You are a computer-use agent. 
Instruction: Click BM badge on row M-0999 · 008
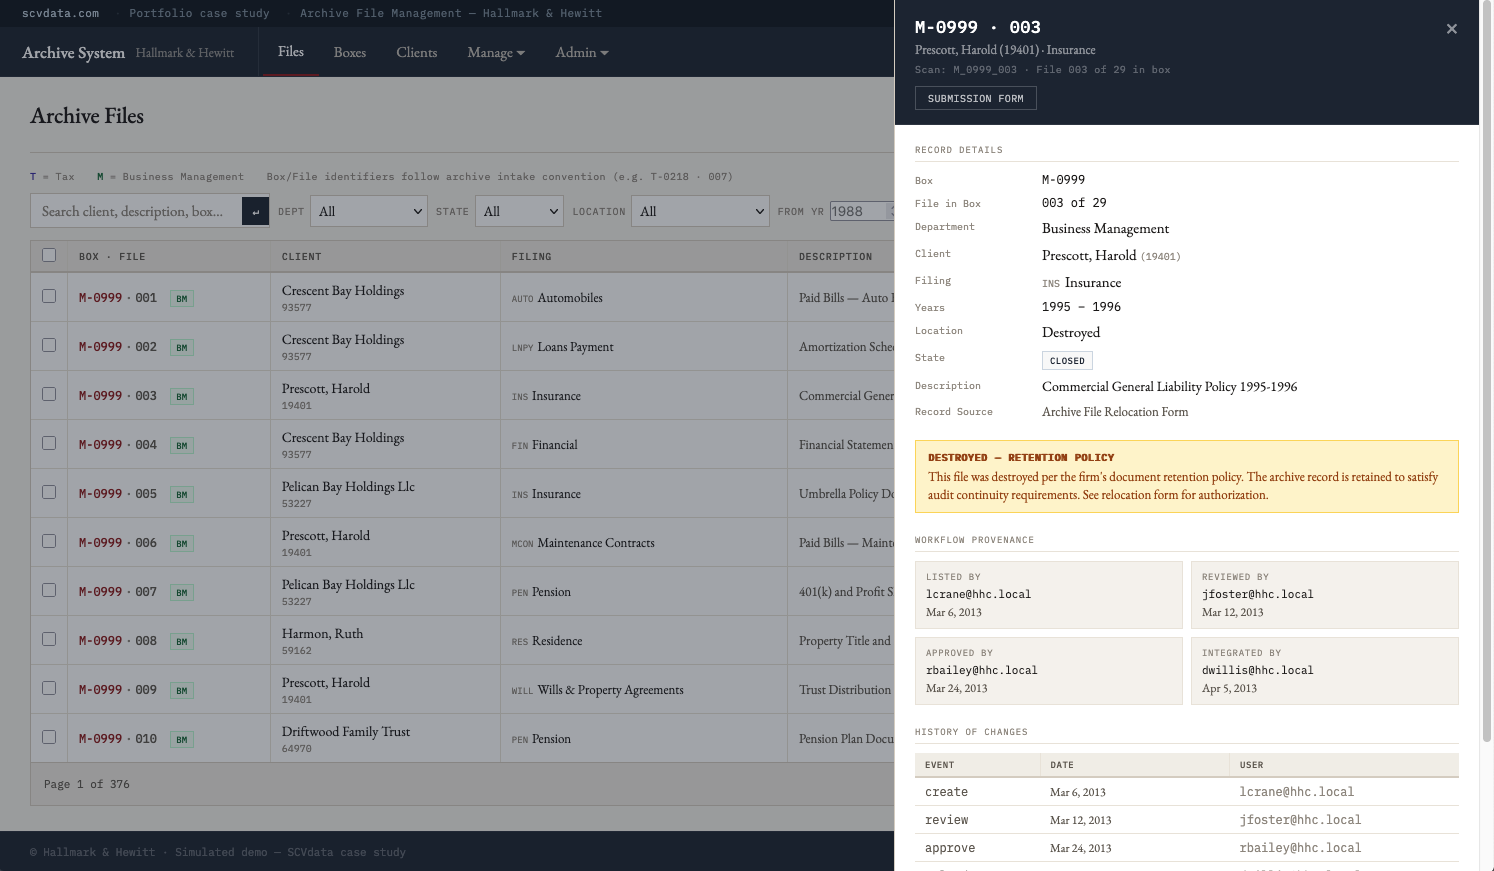pos(182,641)
